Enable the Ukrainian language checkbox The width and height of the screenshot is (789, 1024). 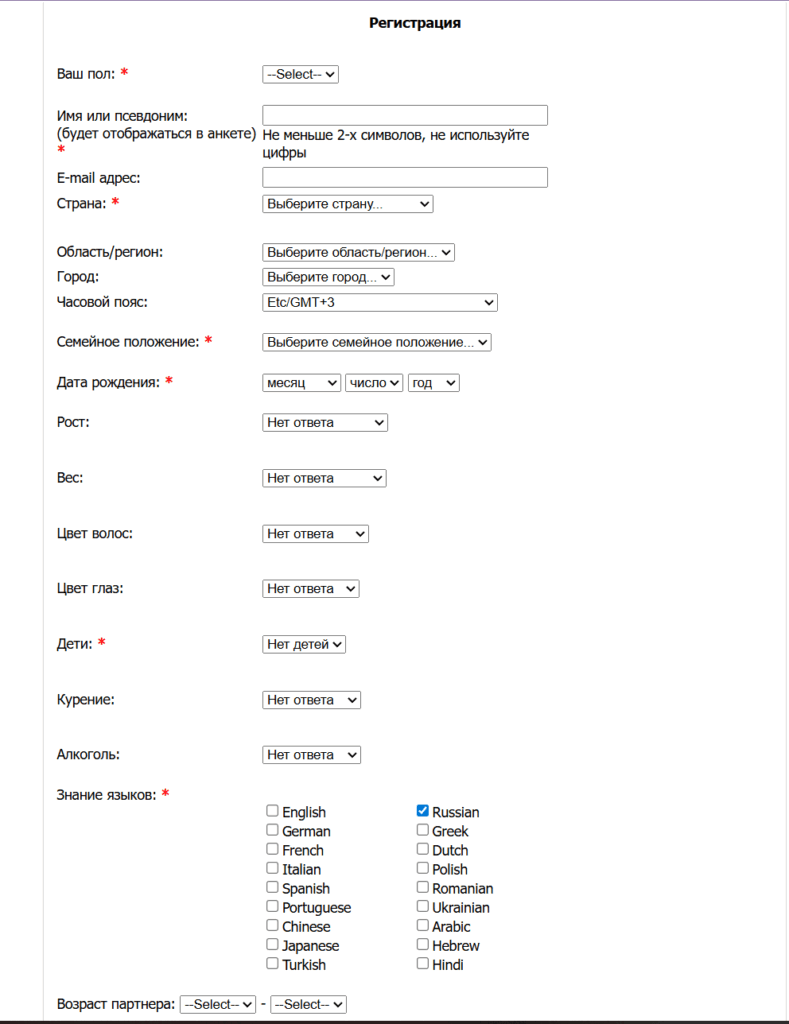pos(423,907)
